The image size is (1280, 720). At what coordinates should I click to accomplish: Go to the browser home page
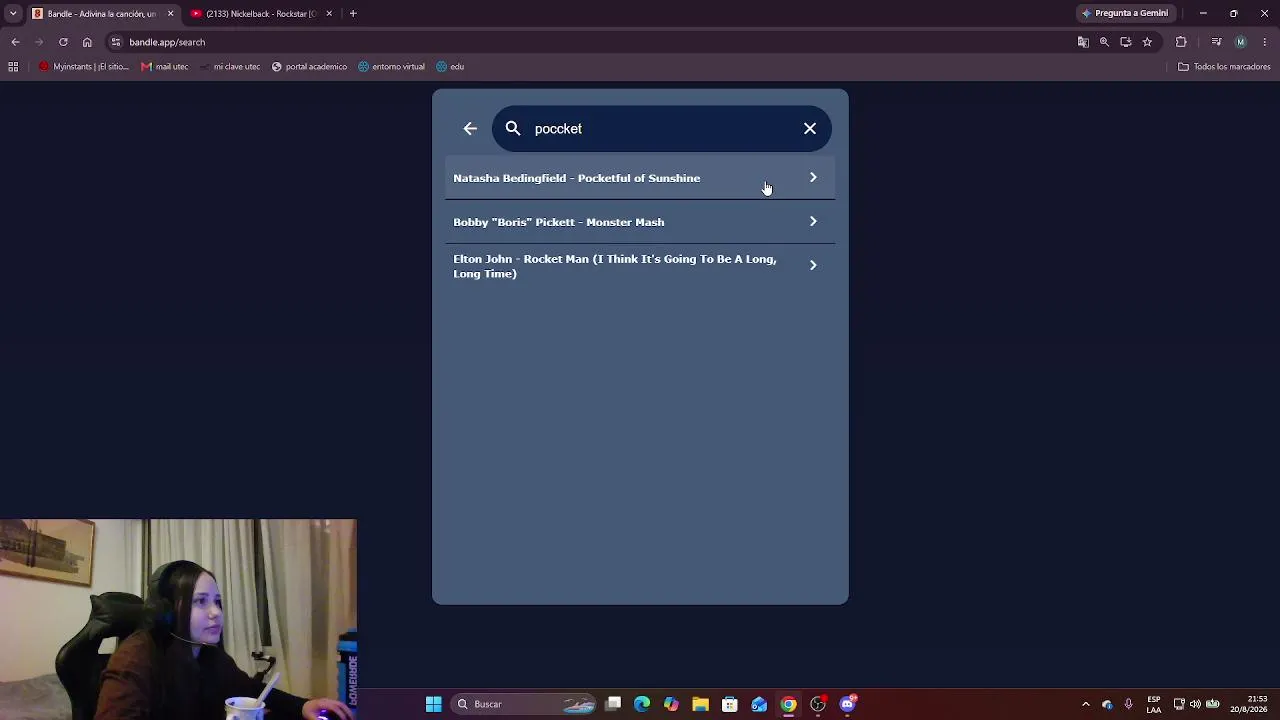tap(87, 42)
